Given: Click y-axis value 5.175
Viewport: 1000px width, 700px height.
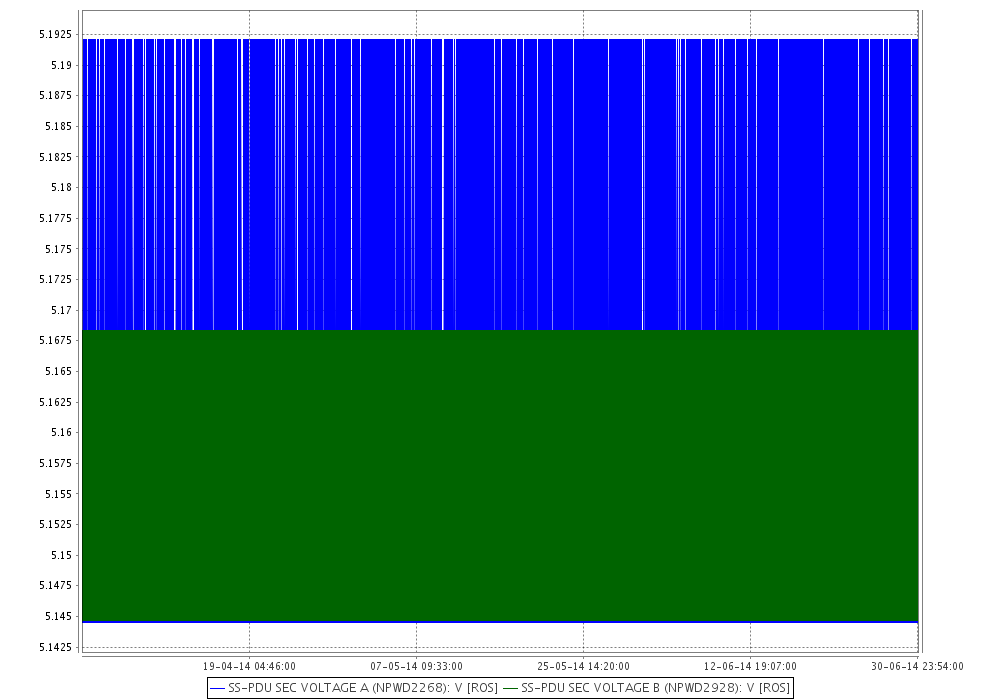Looking at the screenshot, I should (x=59, y=249).
